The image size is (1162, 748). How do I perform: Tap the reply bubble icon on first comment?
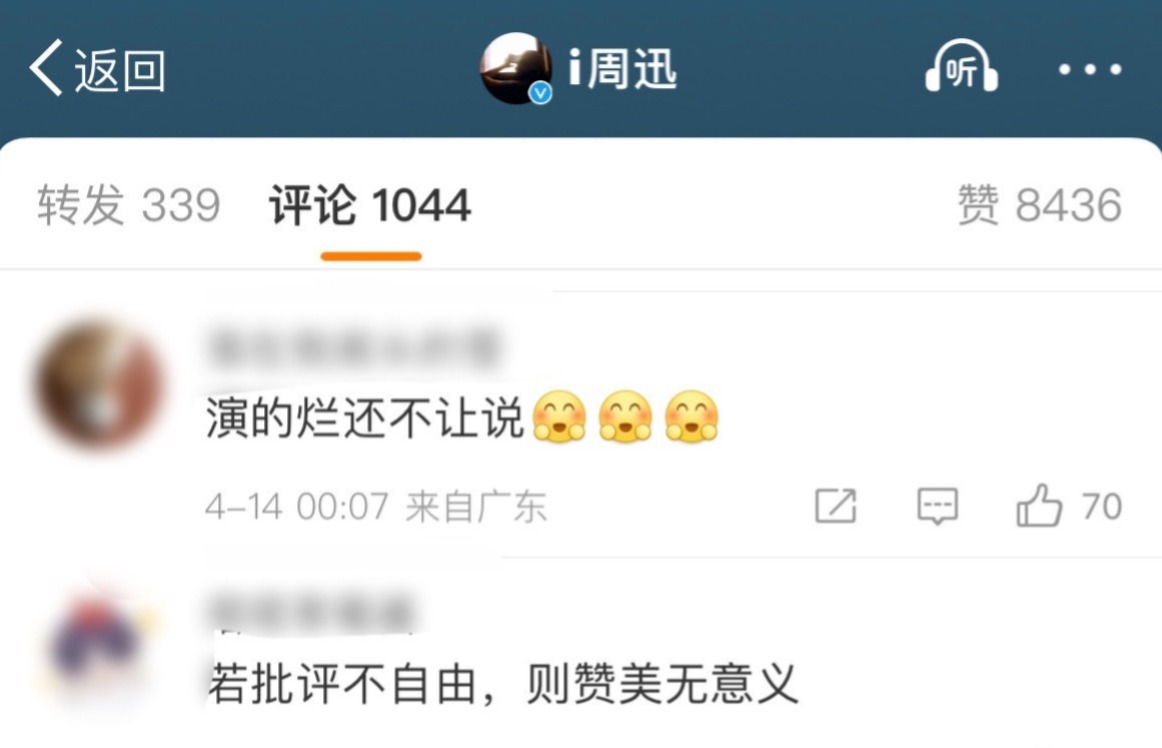pos(937,507)
